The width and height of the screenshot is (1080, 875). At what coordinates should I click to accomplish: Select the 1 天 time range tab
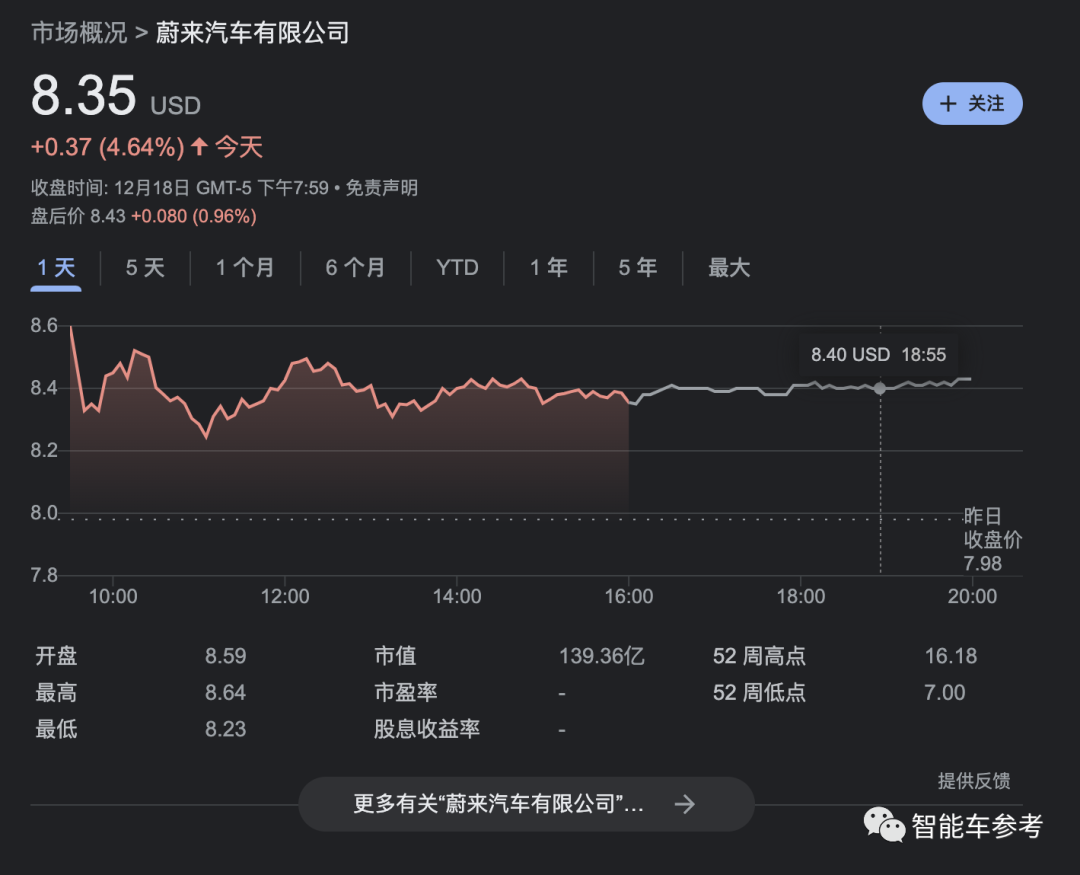point(56,268)
